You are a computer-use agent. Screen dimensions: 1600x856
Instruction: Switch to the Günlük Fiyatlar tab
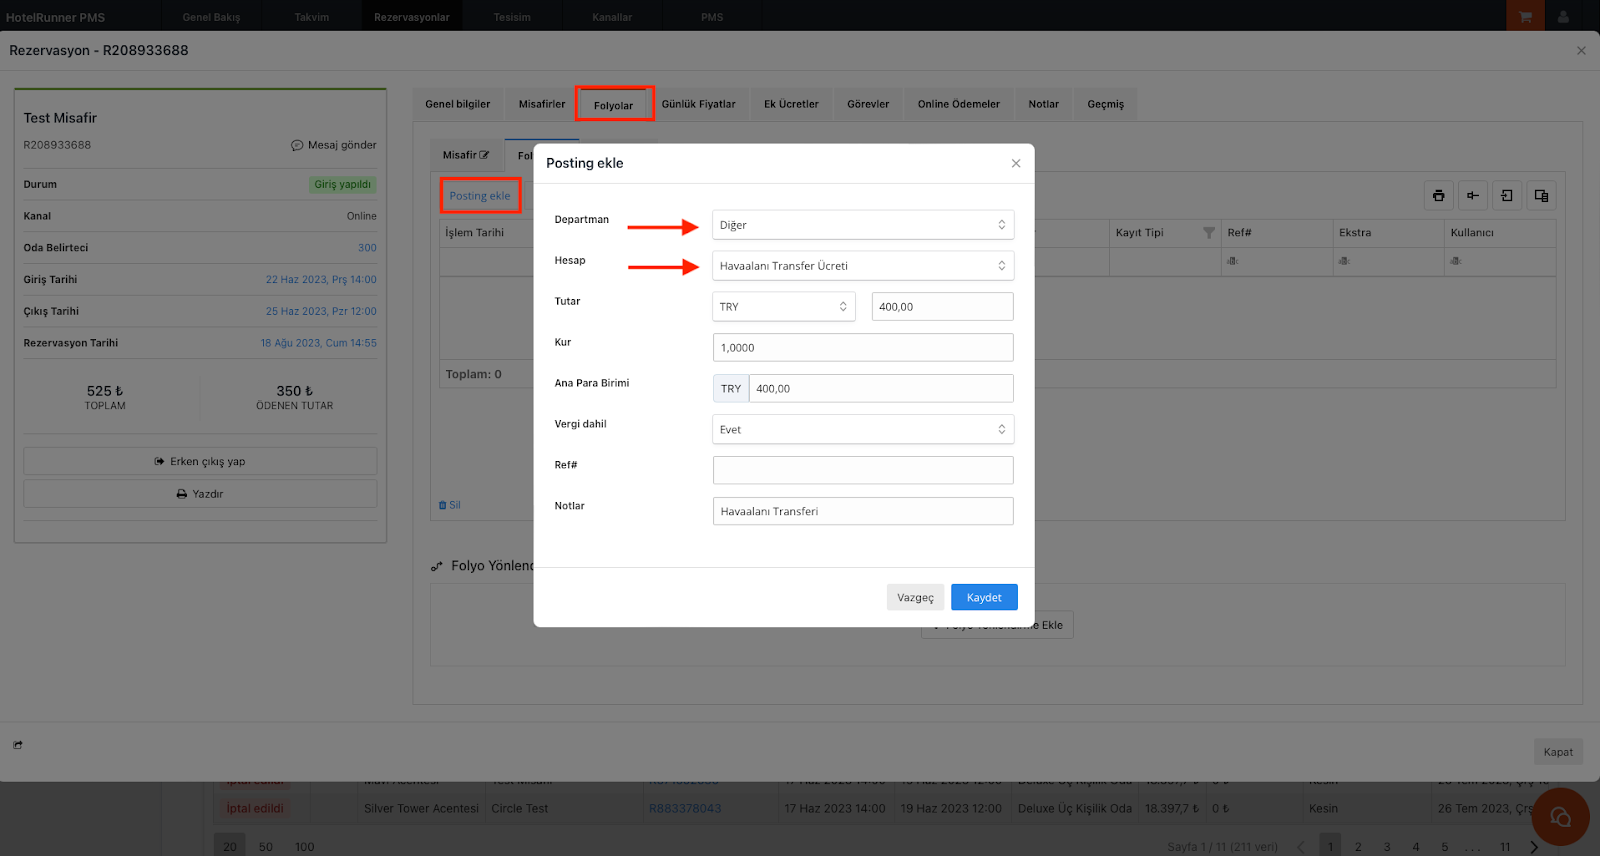pyautogui.click(x=698, y=104)
